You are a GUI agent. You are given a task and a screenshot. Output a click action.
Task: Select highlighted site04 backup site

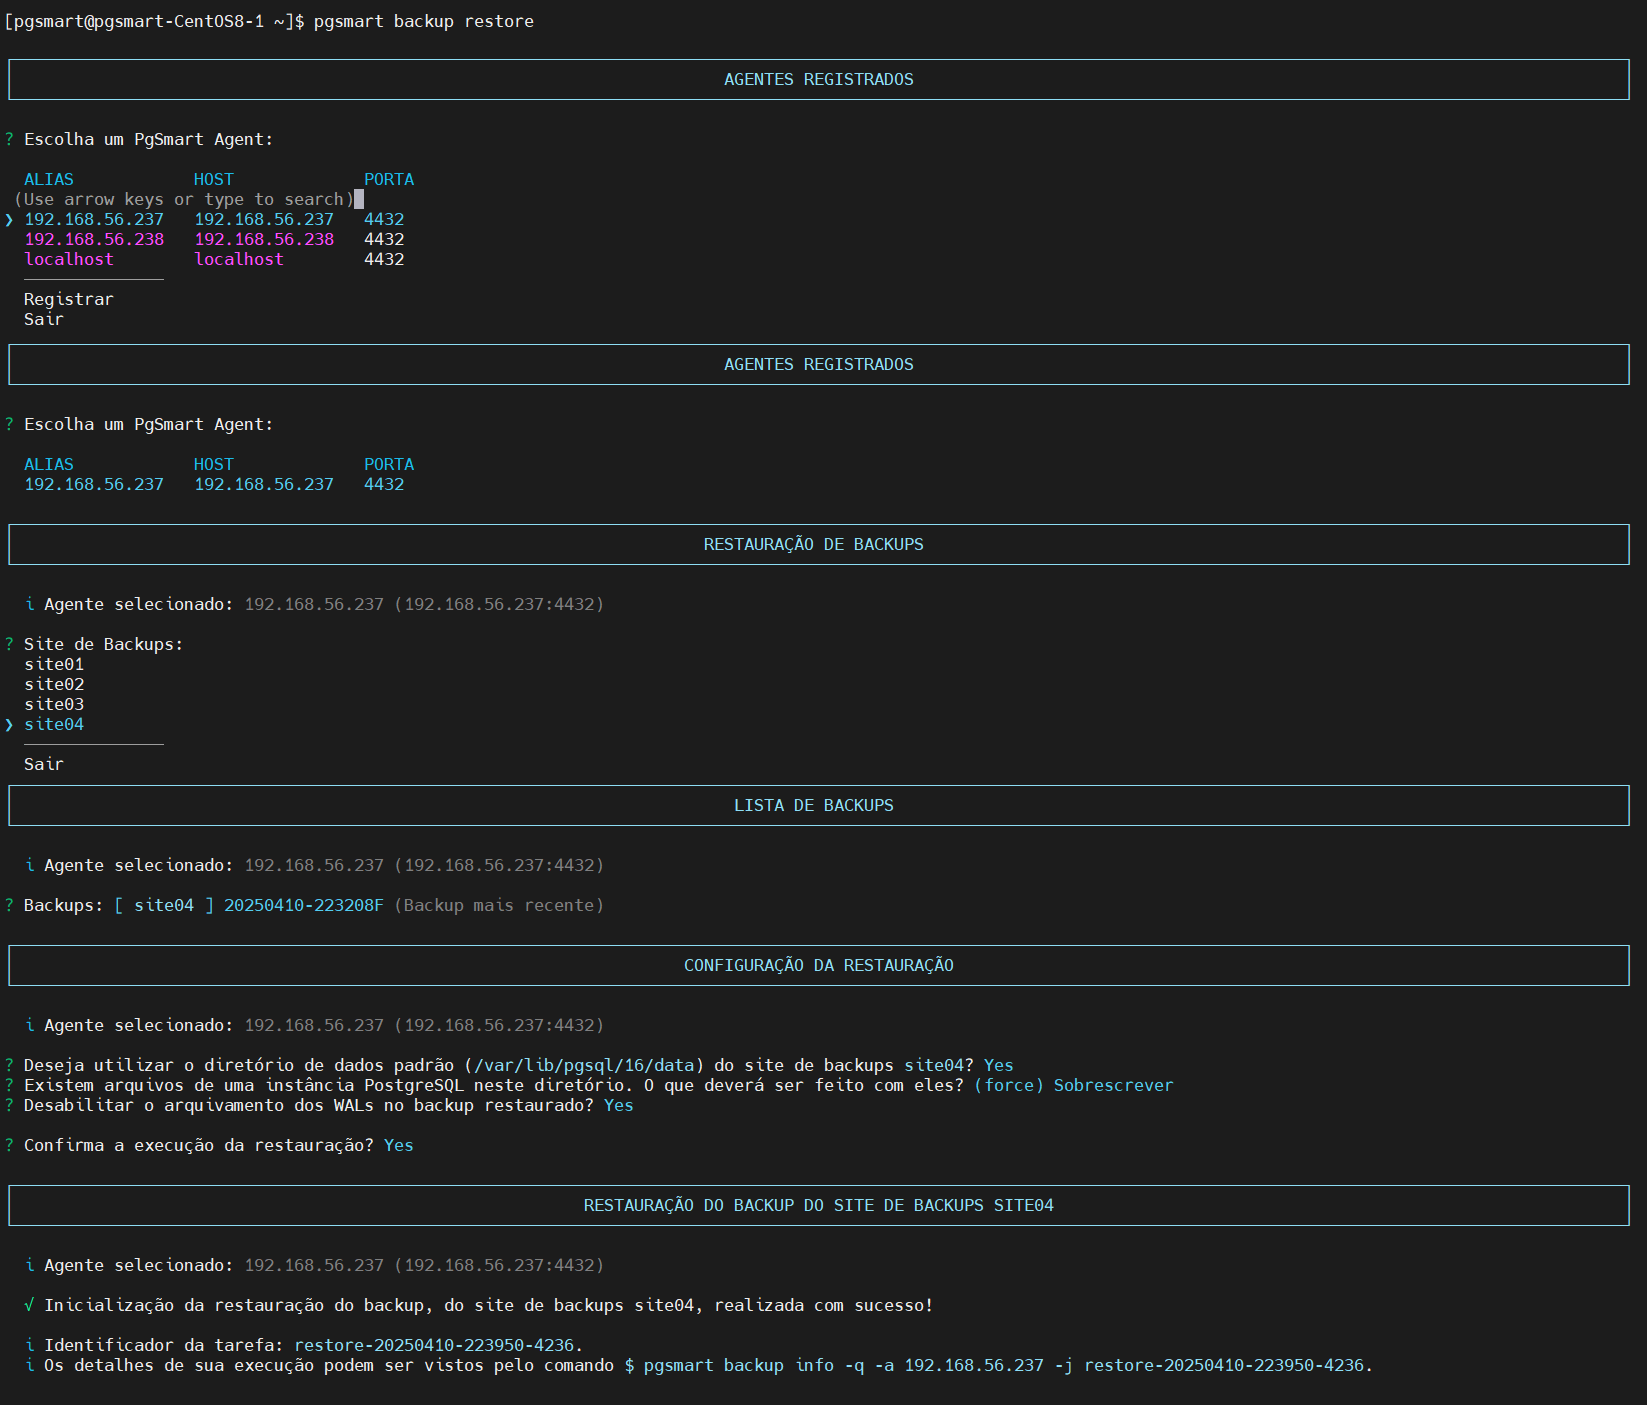coord(54,724)
